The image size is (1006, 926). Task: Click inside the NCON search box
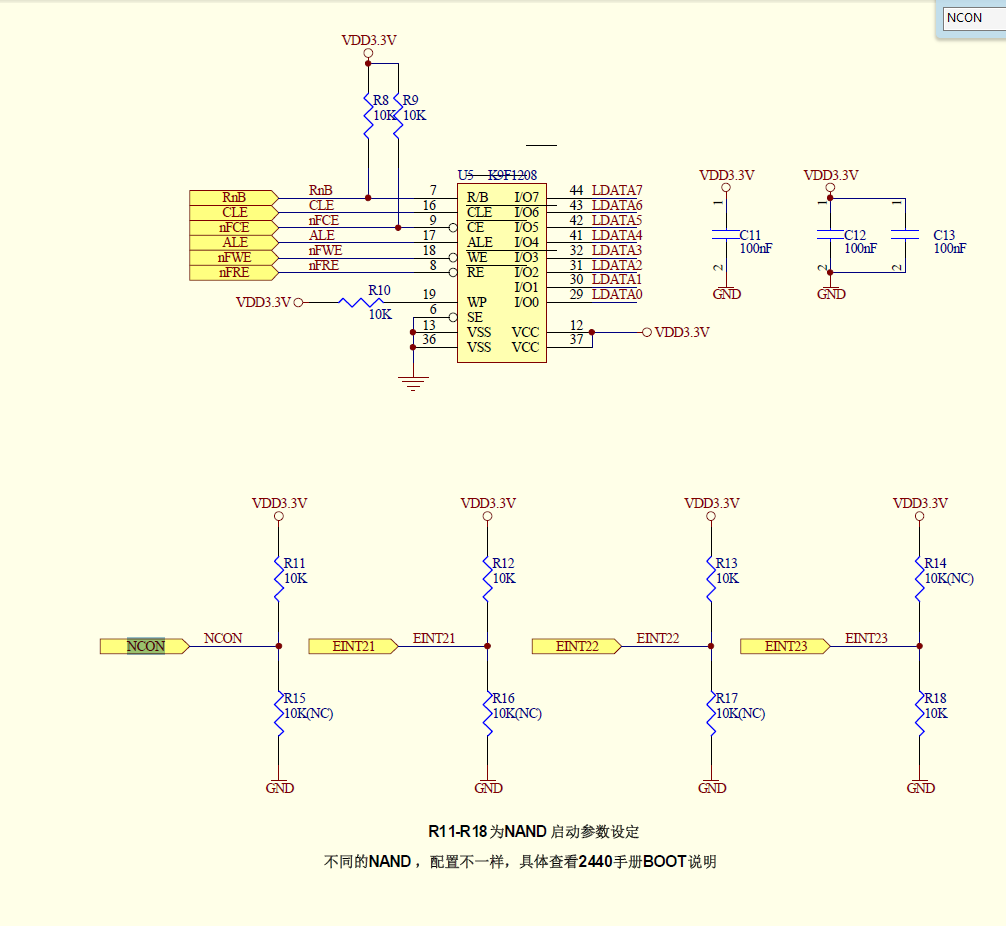pos(972,17)
